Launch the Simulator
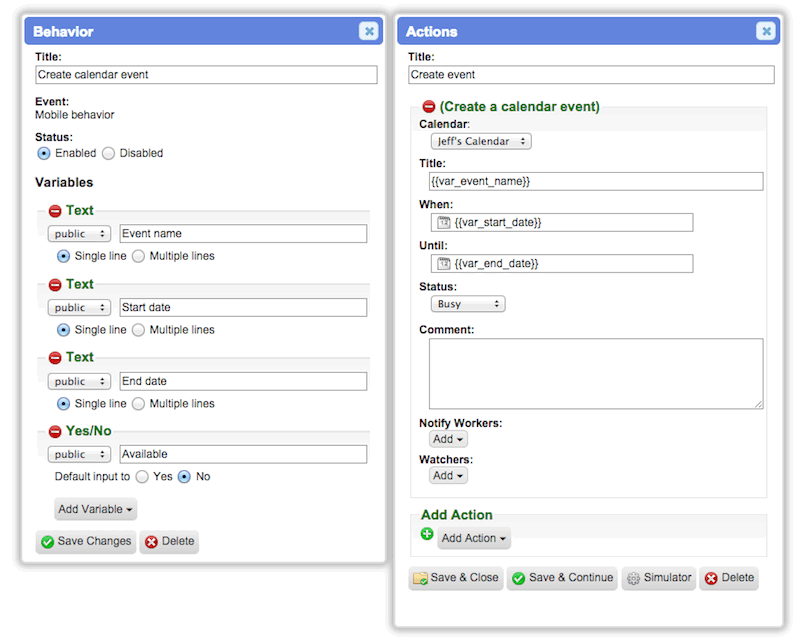 click(x=659, y=578)
